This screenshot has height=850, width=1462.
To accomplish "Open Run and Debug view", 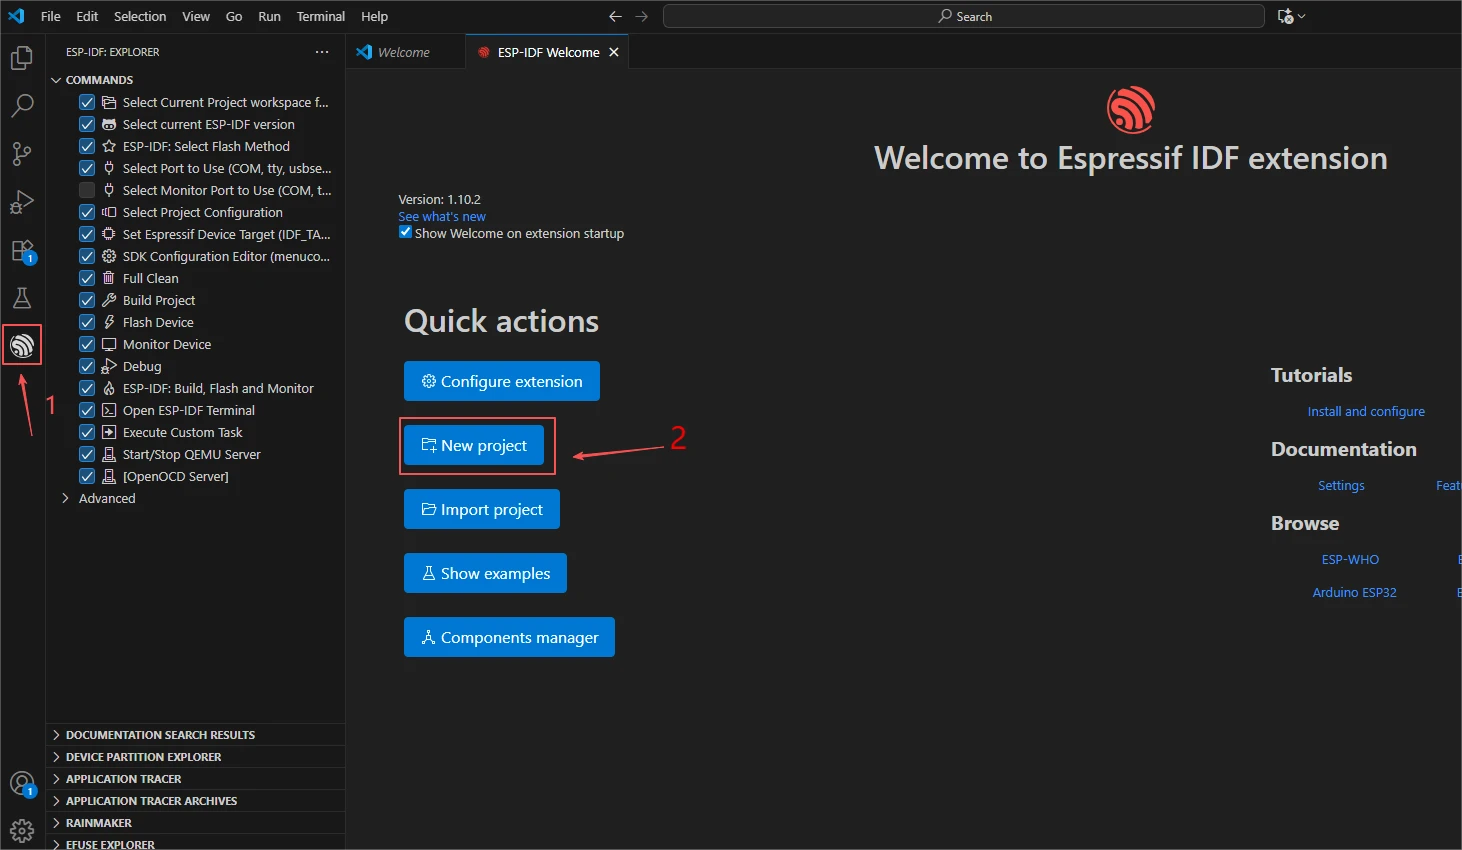I will 22,202.
